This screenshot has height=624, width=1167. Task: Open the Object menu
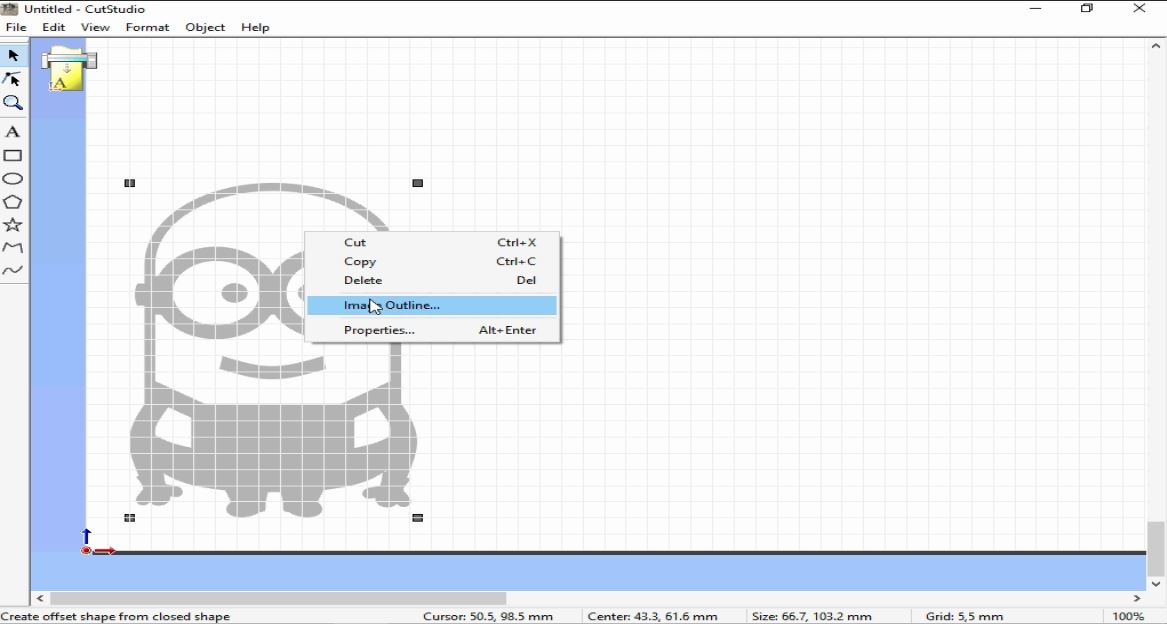pyautogui.click(x=205, y=28)
